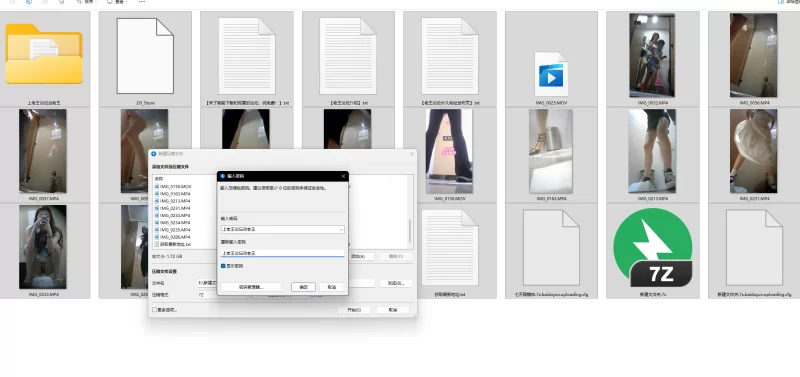Click the sort icon in the top toolbar
The image size is (800, 377).
pos(80,2)
